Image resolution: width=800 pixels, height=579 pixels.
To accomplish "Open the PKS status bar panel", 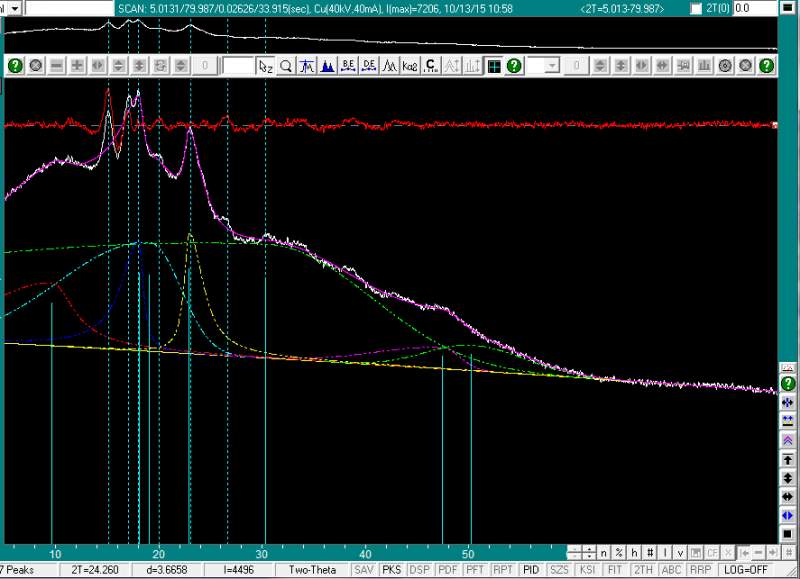I will coord(392,570).
